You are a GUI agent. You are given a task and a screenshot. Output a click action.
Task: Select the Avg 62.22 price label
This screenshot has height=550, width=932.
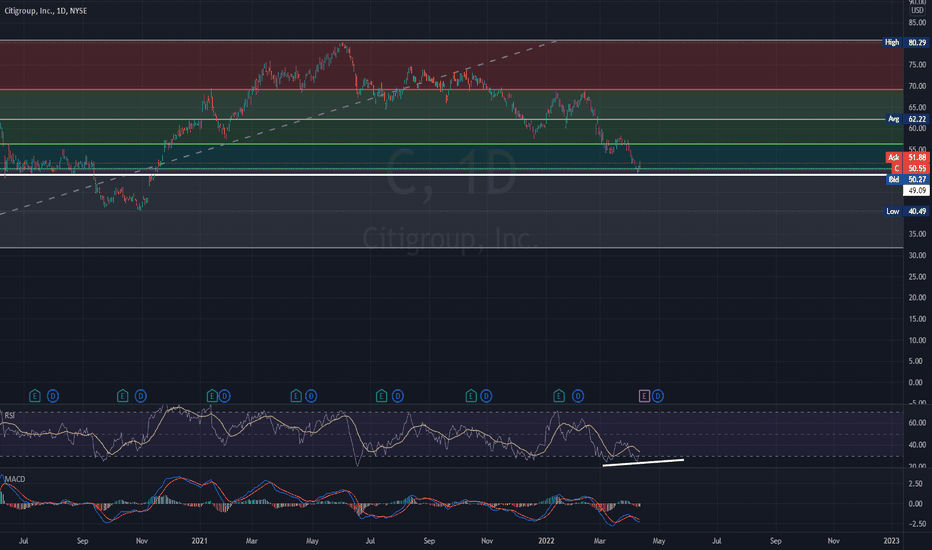(x=906, y=120)
